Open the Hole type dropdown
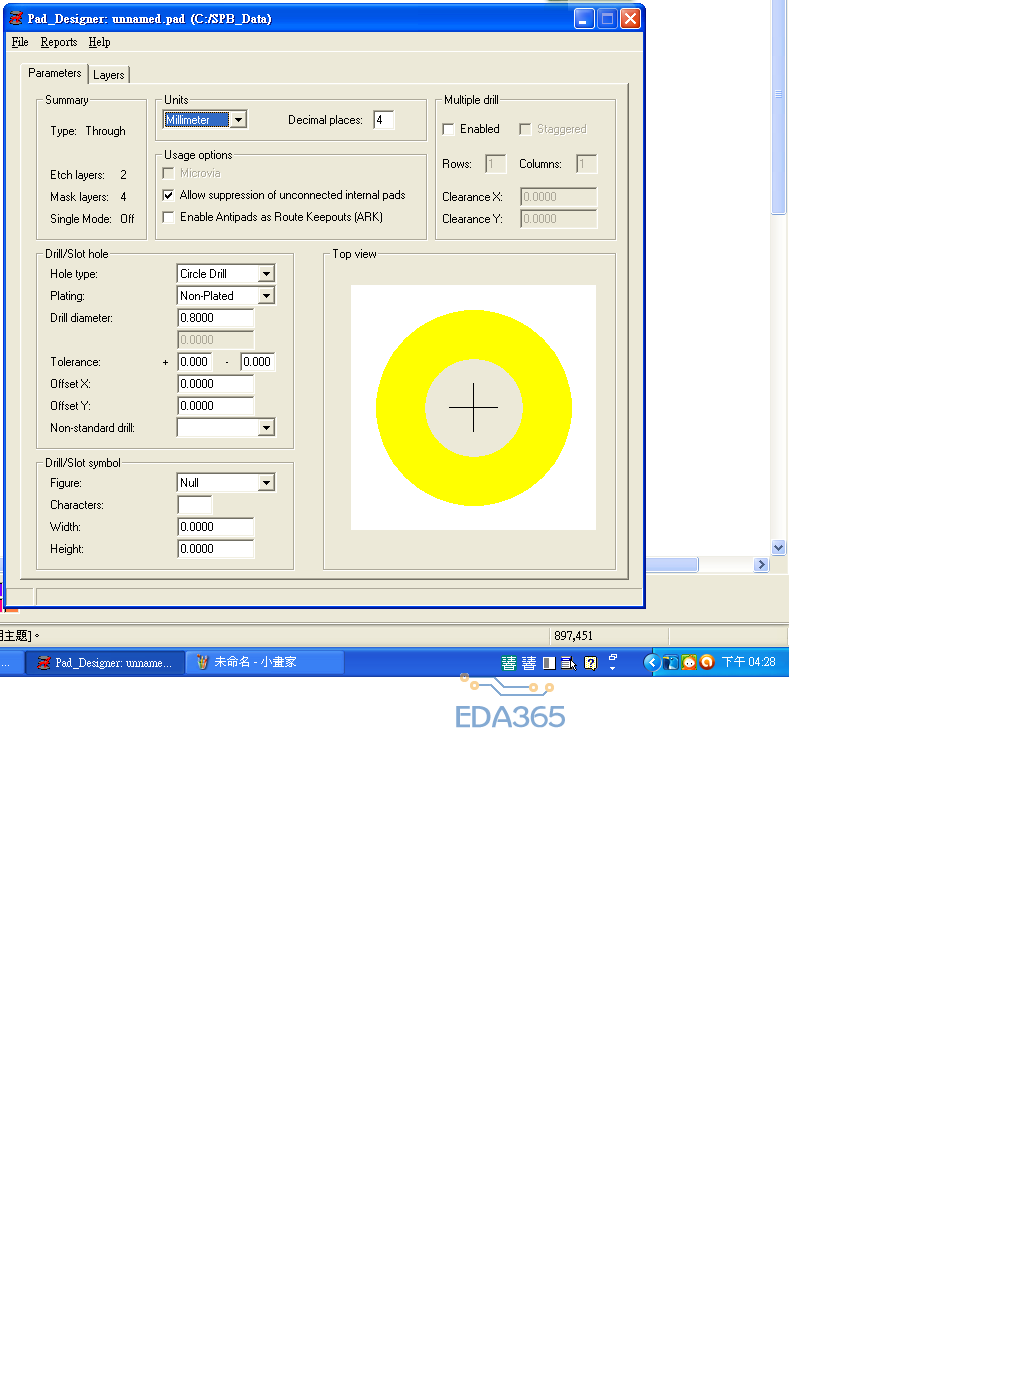The image size is (1024, 1400). click(x=266, y=274)
